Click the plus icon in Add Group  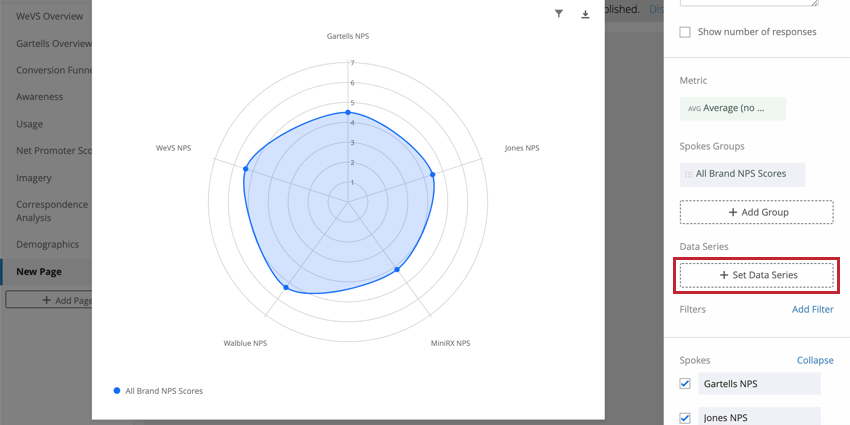tap(732, 212)
